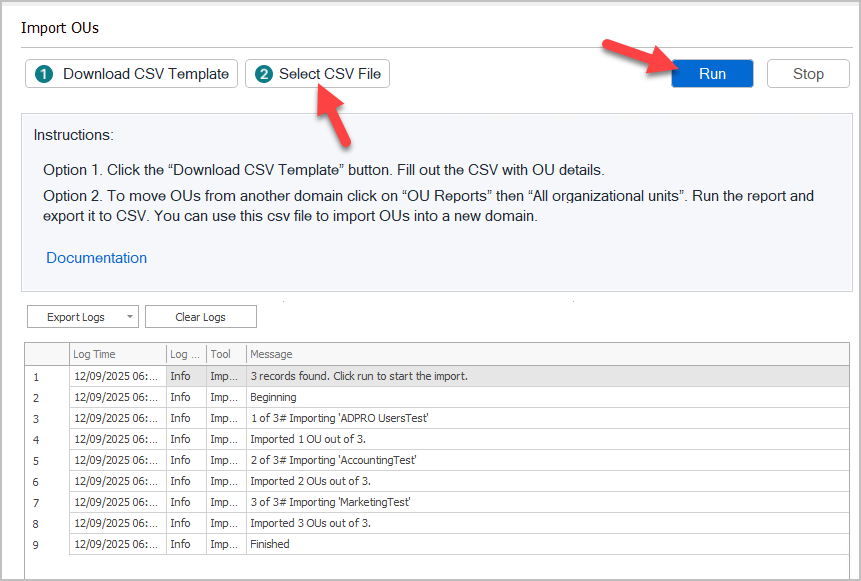Select the 'Imported 3 OUs out of 3' row
This screenshot has height=581, width=861.
pyautogui.click(x=310, y=523)
